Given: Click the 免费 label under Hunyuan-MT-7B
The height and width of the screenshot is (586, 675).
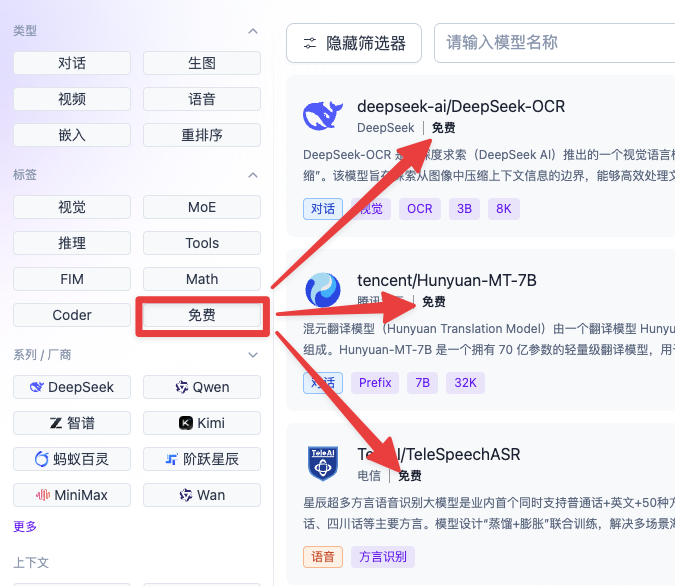Looking at the screenshot, I should (x=433, y=302).
